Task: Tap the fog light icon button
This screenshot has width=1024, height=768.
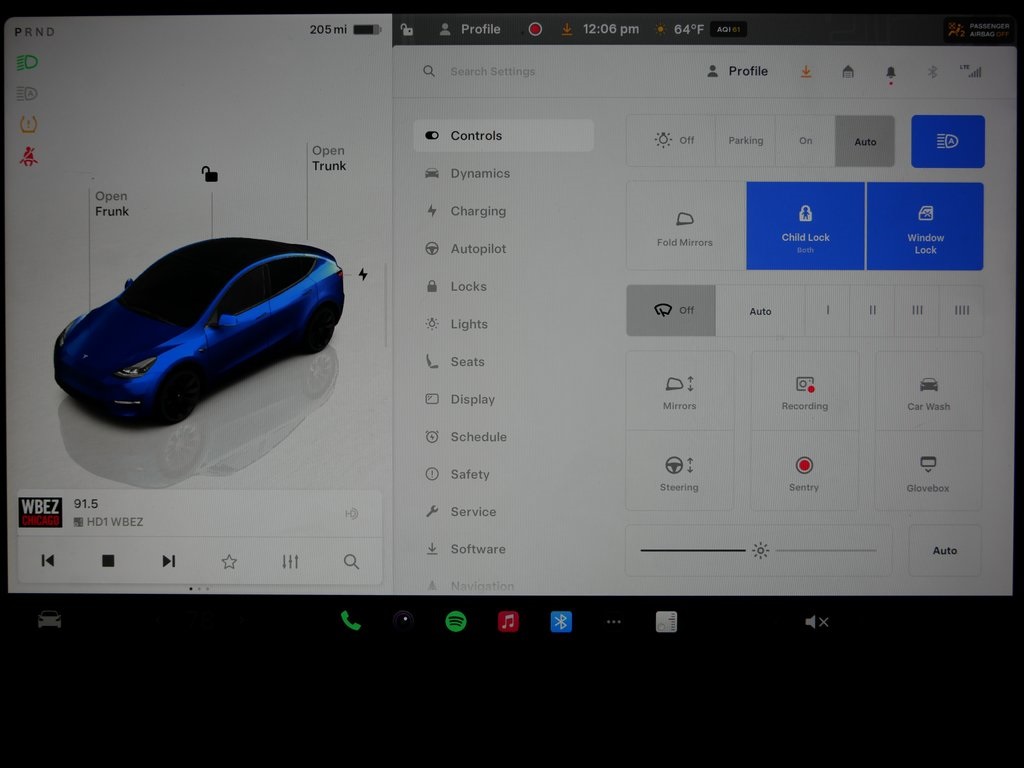Action: 947,141
